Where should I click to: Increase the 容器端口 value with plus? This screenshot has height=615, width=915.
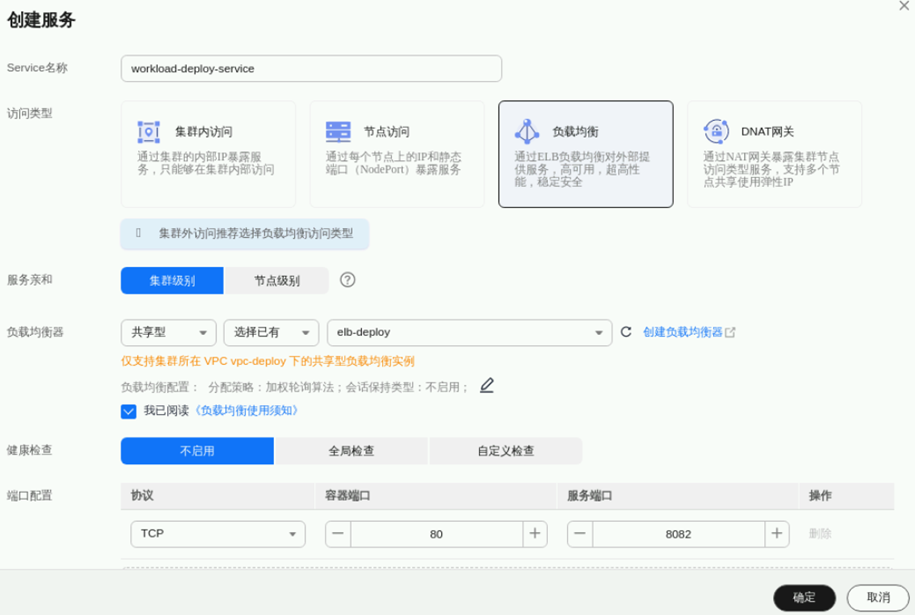535,534
